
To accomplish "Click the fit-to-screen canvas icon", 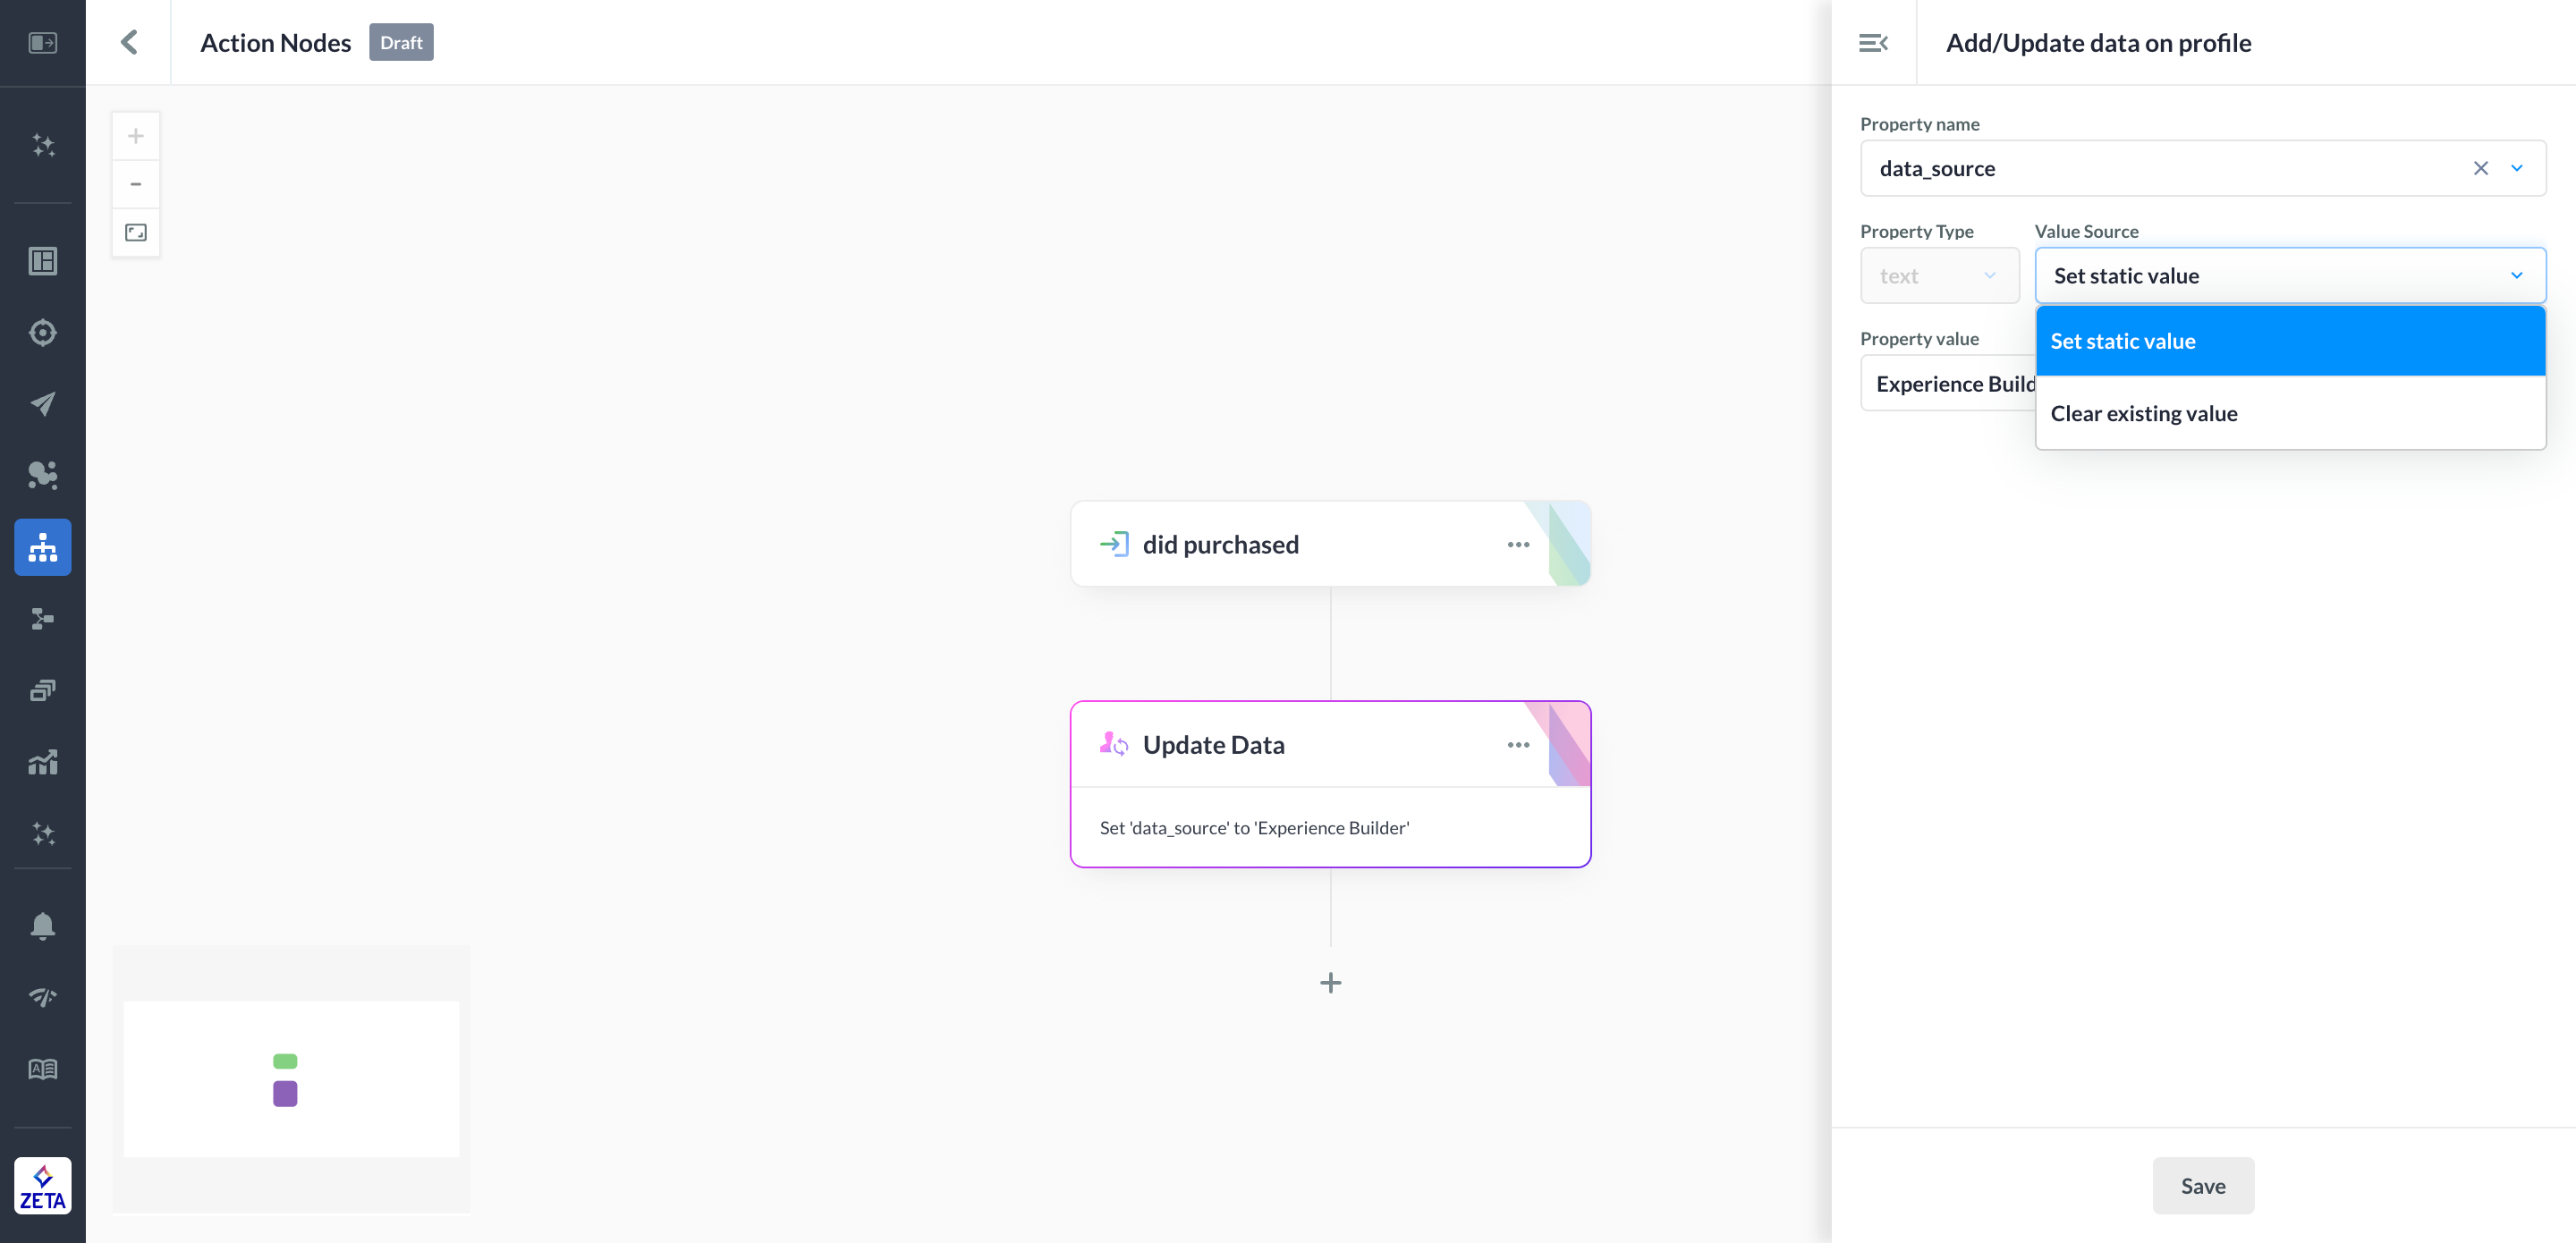I will click(136, 233).
